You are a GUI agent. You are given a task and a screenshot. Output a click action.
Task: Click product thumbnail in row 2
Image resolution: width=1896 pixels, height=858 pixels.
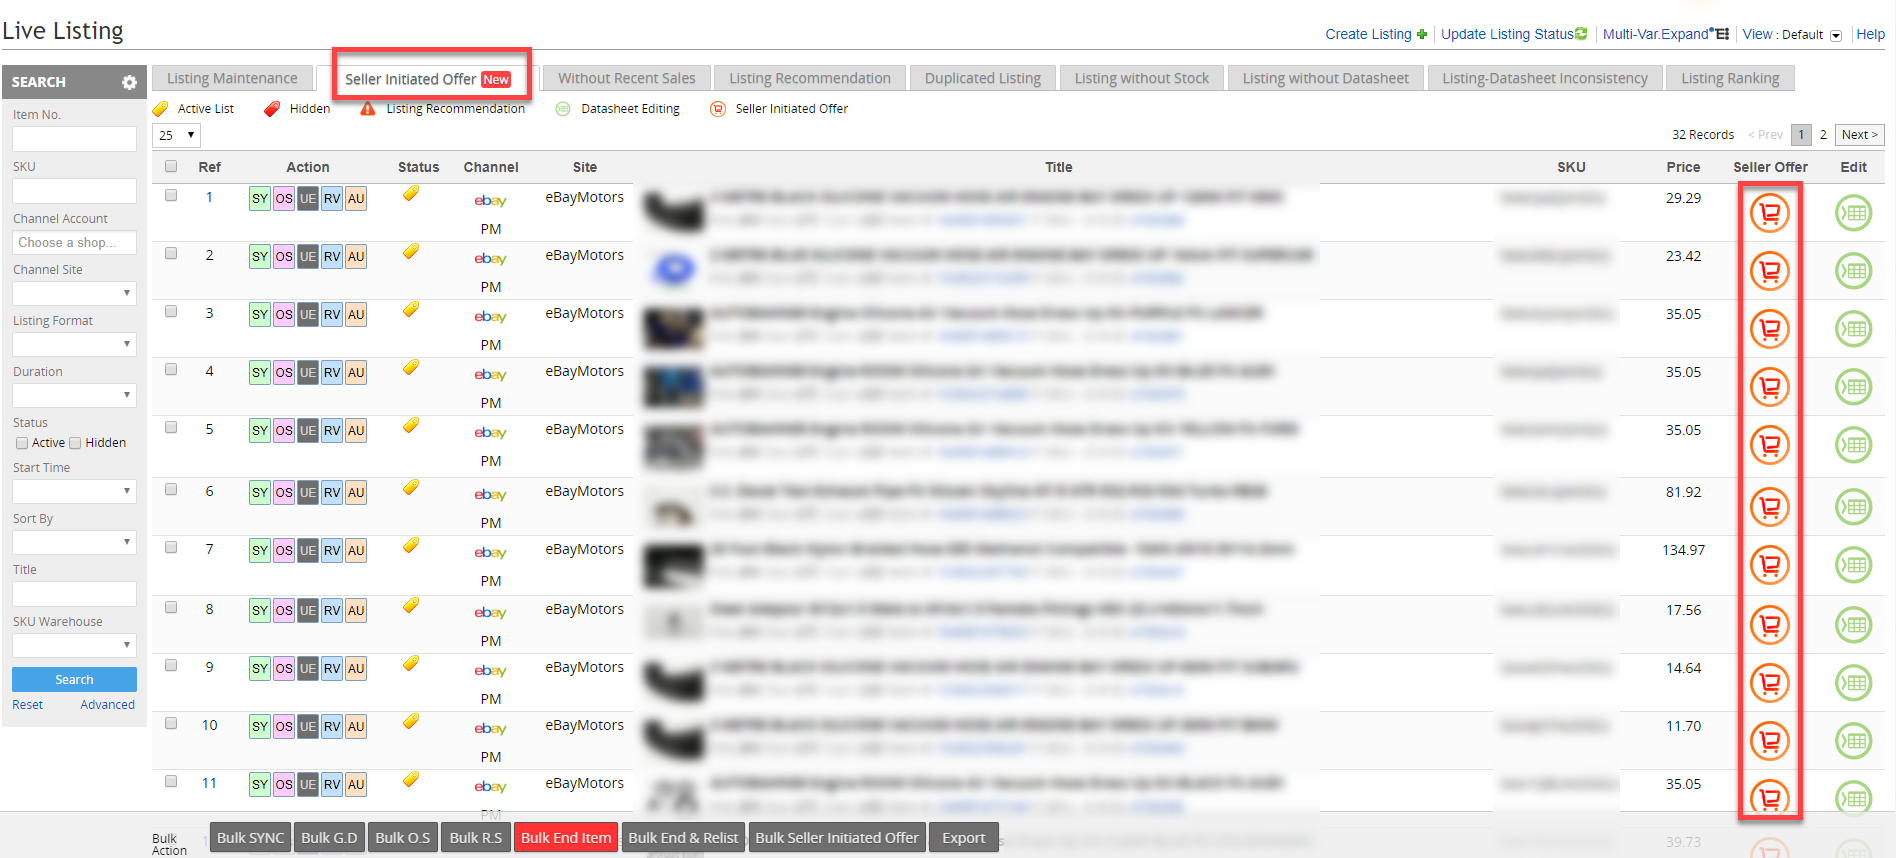[x=674, y=269]
